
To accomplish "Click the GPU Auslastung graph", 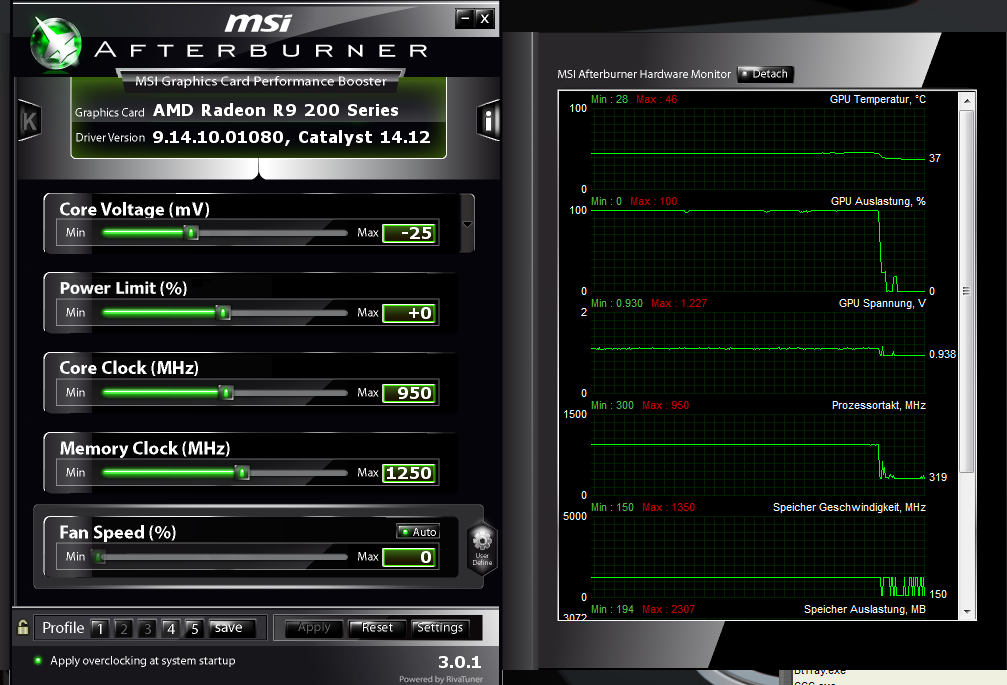I will tap(758, 250).
